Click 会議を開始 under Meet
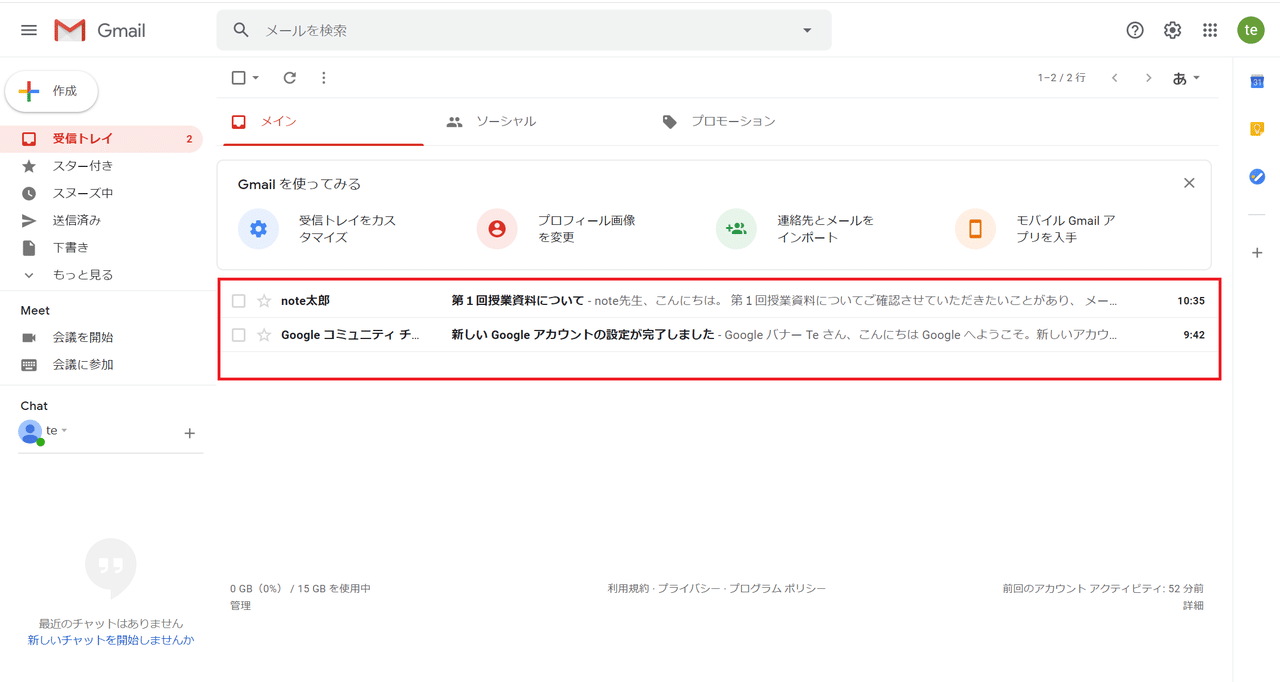The image size is (1280, 682). point(83,338)
